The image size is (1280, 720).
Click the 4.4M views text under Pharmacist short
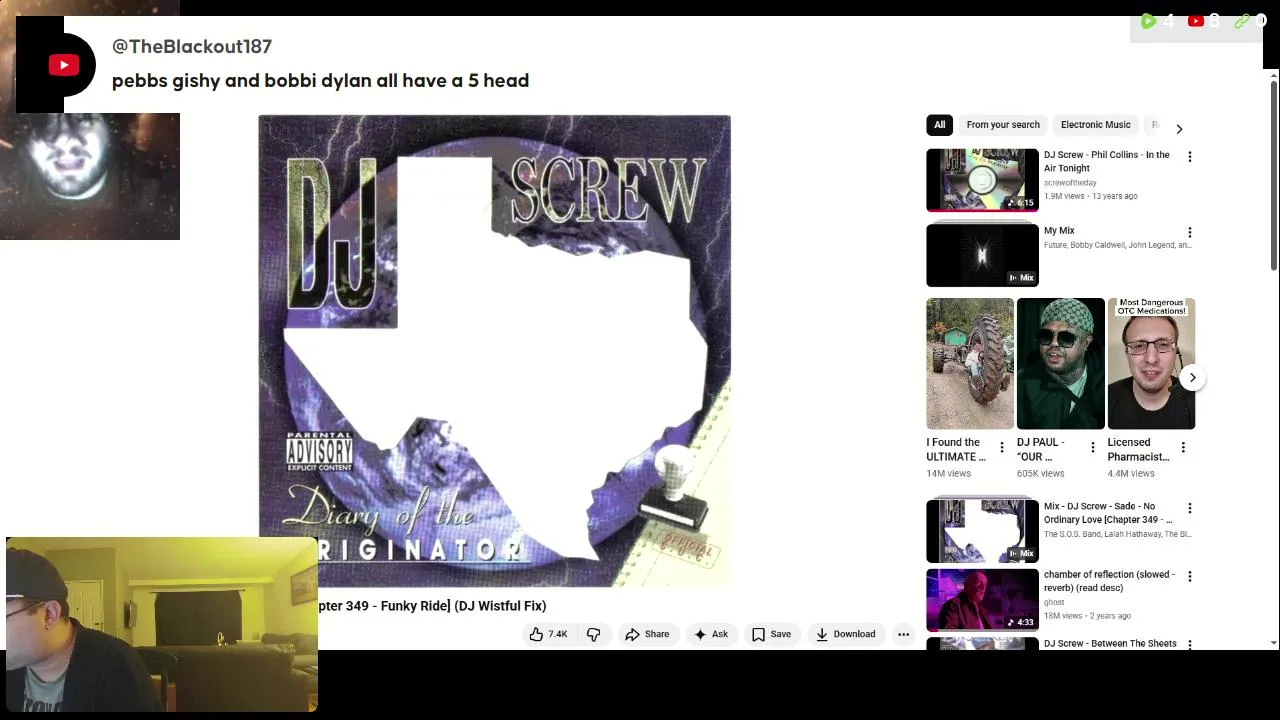click(x=1131, y=473)
